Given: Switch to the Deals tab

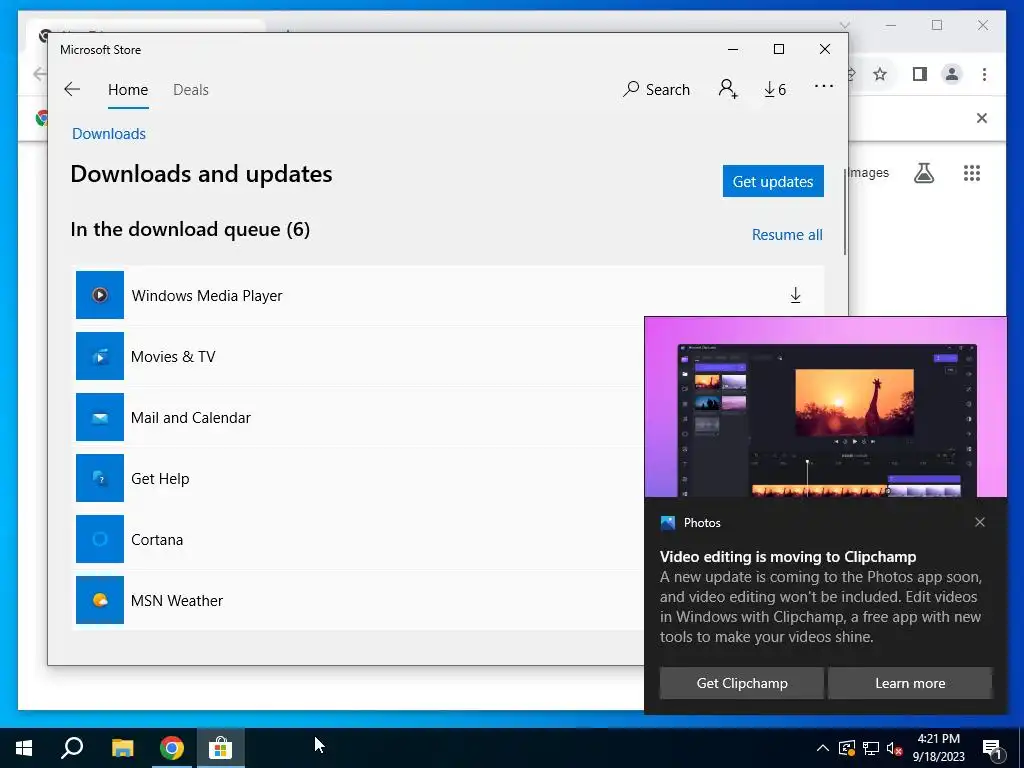Looking at the screenshot, I should 191,89.
